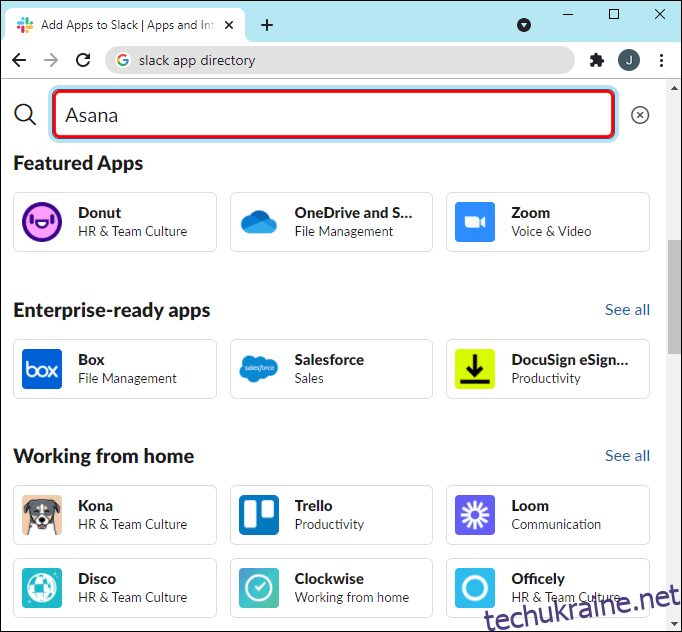Click the OneDrive cloud icon
The image size is (682, 632).
(x=259, y=222)
